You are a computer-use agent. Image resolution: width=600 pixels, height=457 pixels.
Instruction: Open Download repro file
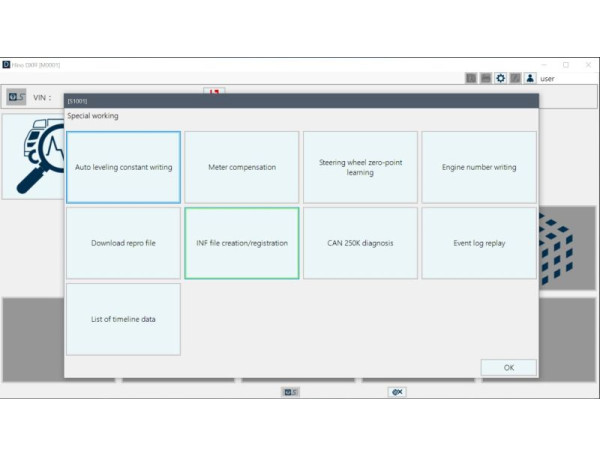(123, 243)
